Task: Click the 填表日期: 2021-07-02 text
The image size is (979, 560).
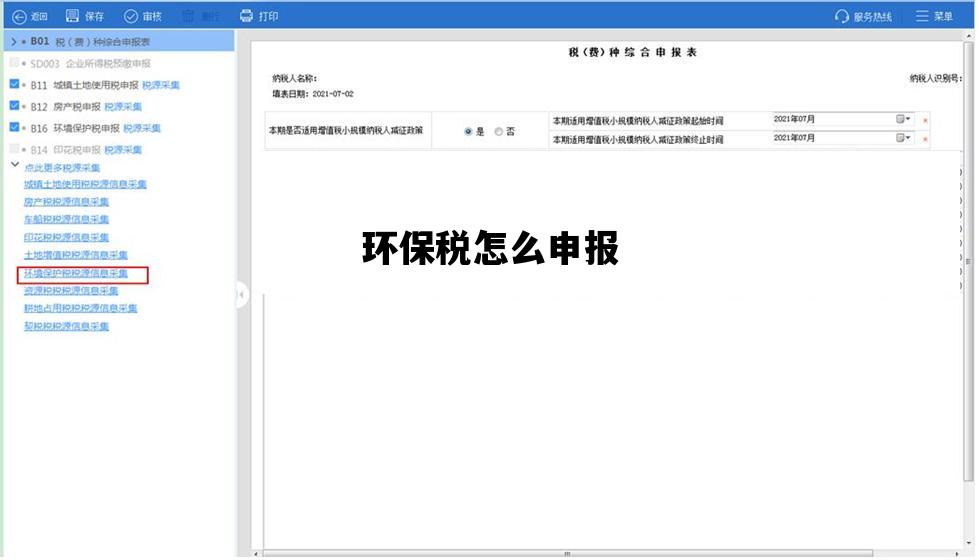Action: tap(313, 94)
